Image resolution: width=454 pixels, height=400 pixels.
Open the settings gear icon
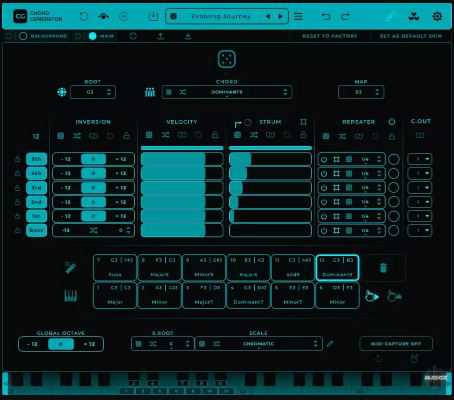coord(437,16)
